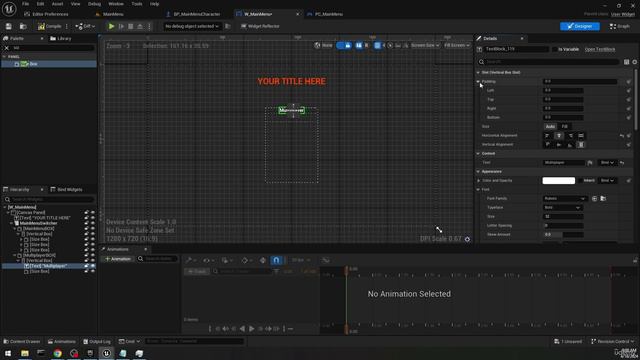Toggle Inherit color checkbox
640x360 pixels.
pos(580,180)
